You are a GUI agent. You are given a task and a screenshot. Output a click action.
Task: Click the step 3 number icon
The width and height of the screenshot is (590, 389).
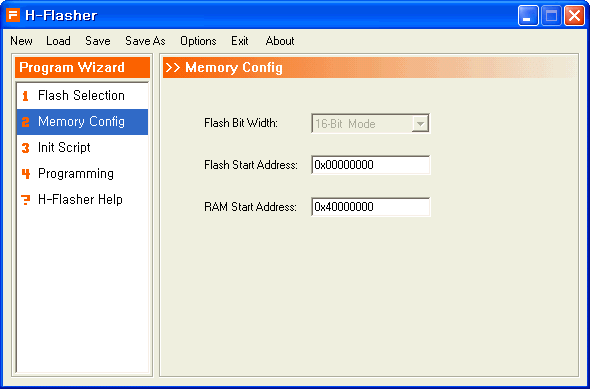click(x=26, y=148)
